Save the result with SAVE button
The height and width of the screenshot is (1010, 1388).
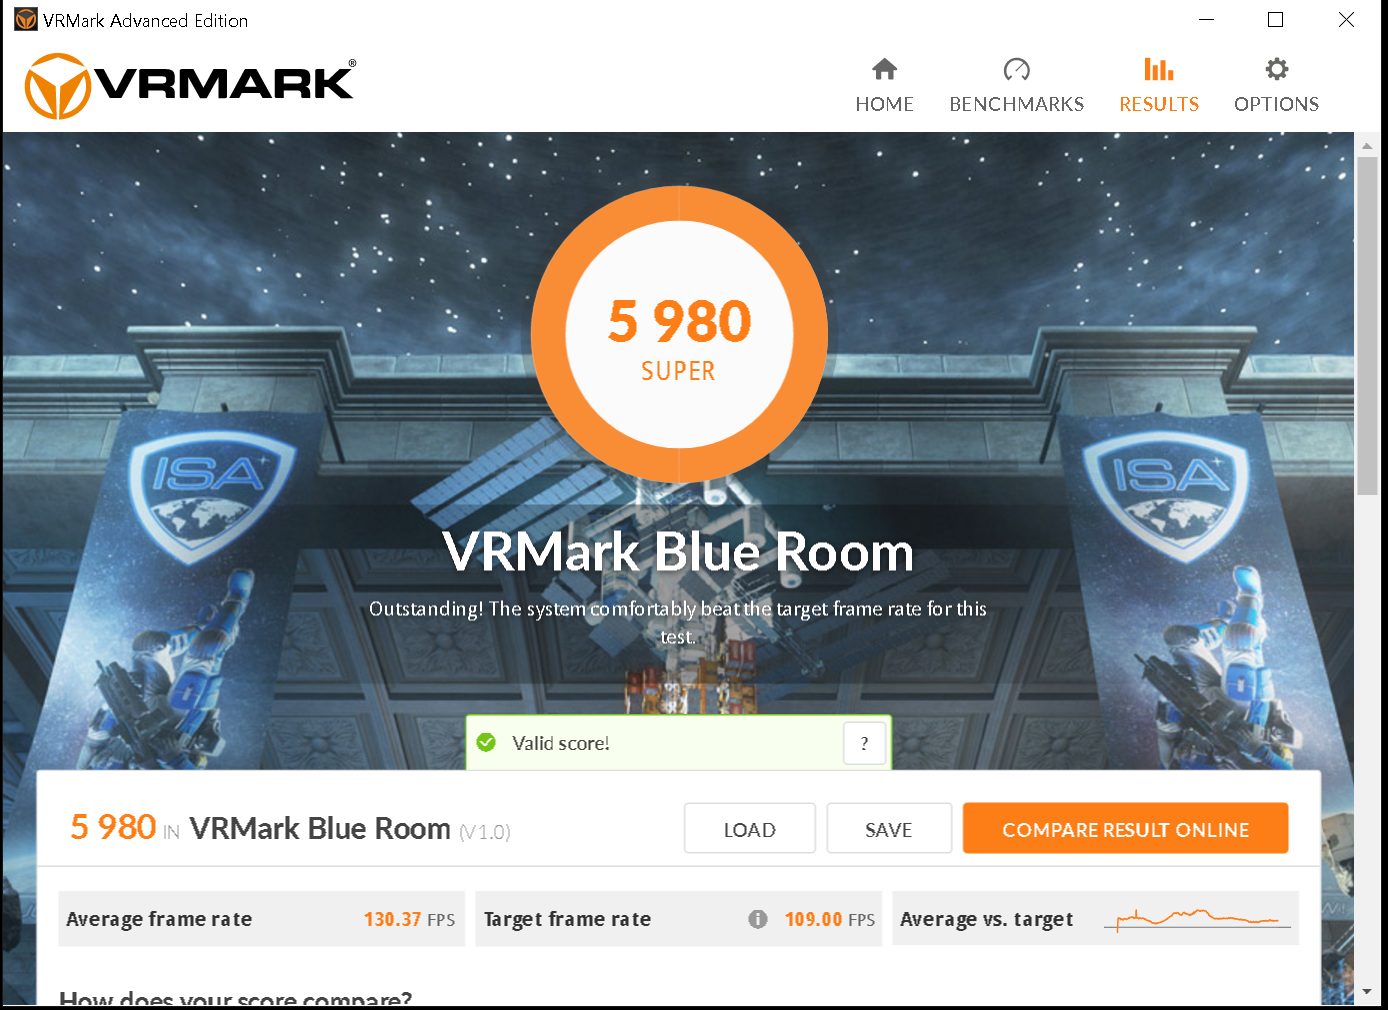[888, 829]
